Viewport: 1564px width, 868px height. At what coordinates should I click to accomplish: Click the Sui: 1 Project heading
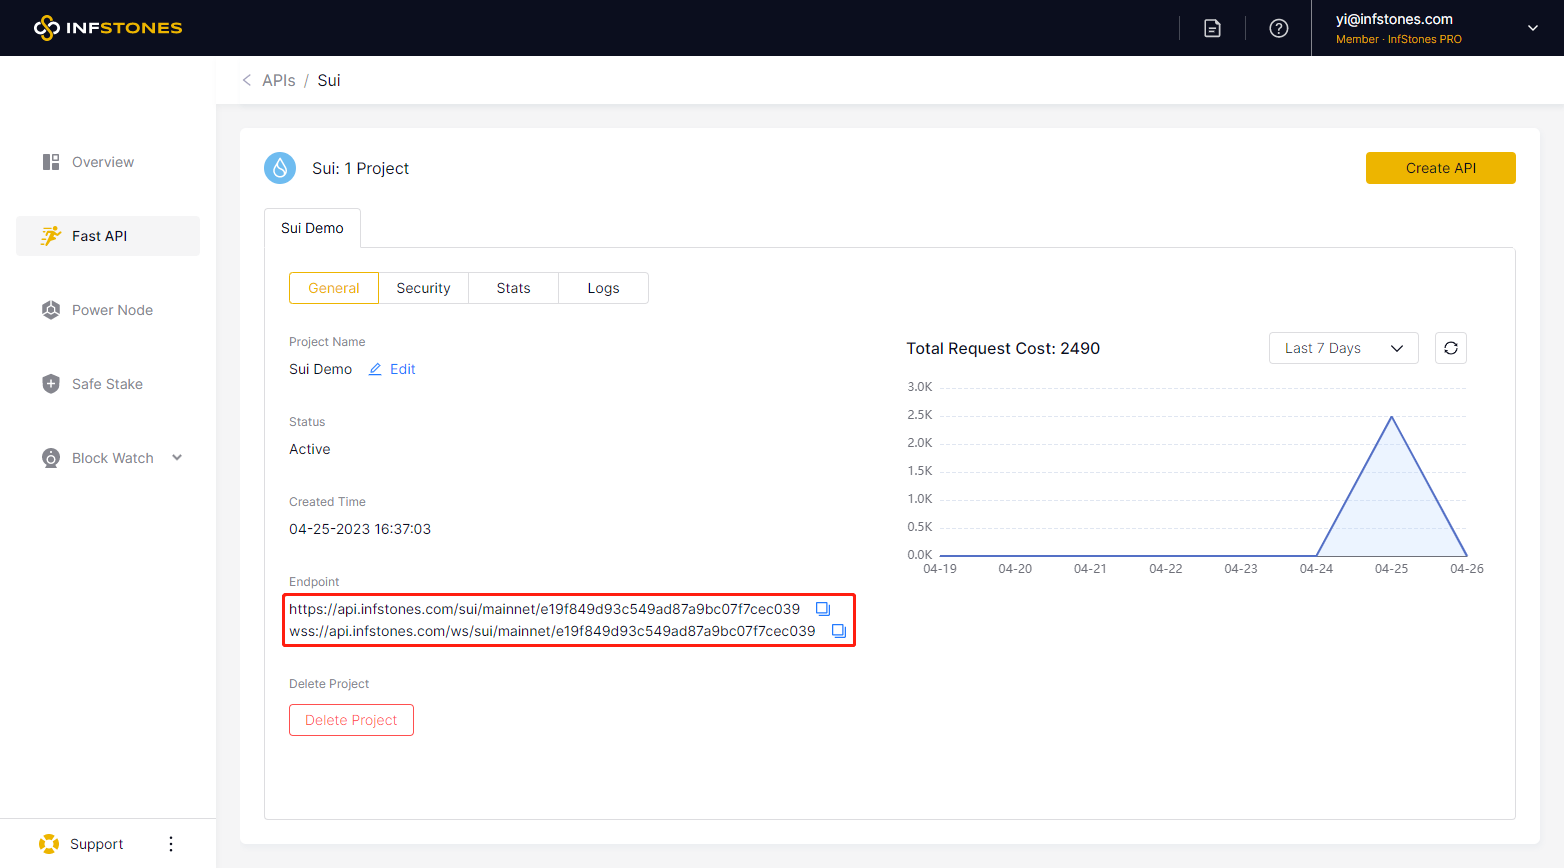(361, 168)
